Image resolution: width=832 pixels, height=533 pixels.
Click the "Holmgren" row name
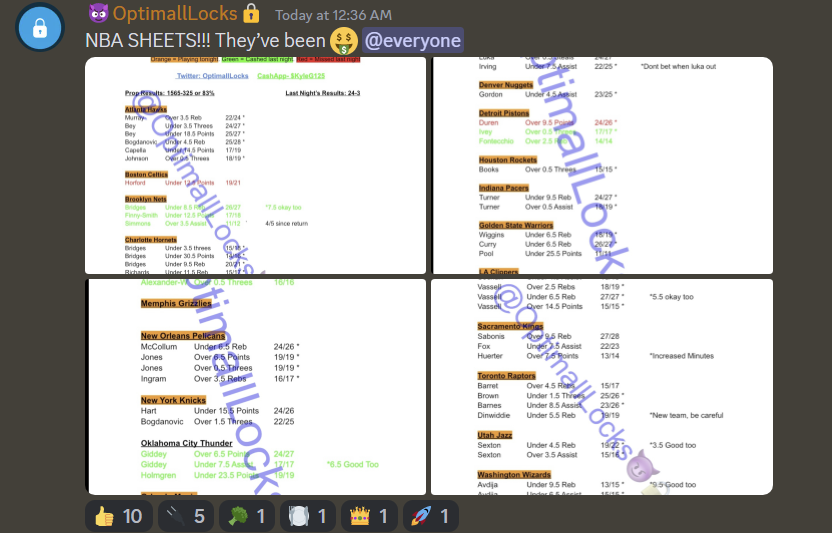tap(158, 475)
